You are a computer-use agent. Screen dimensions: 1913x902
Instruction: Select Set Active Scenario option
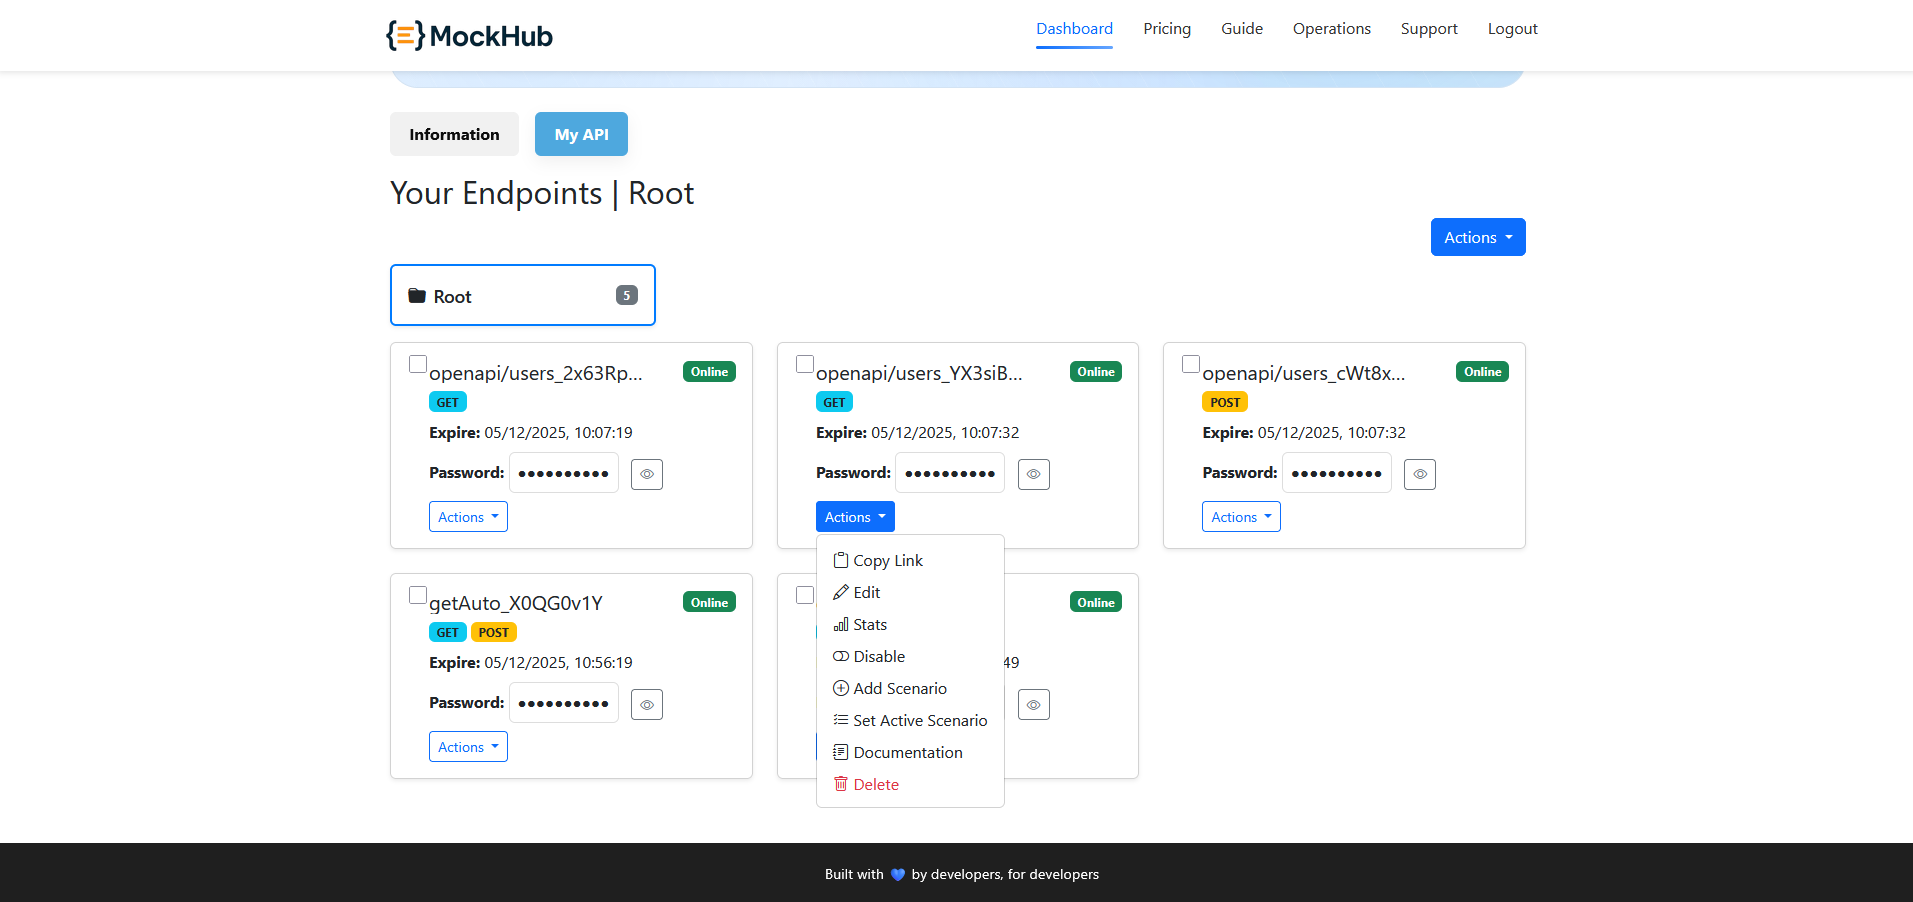pos(919,720)
